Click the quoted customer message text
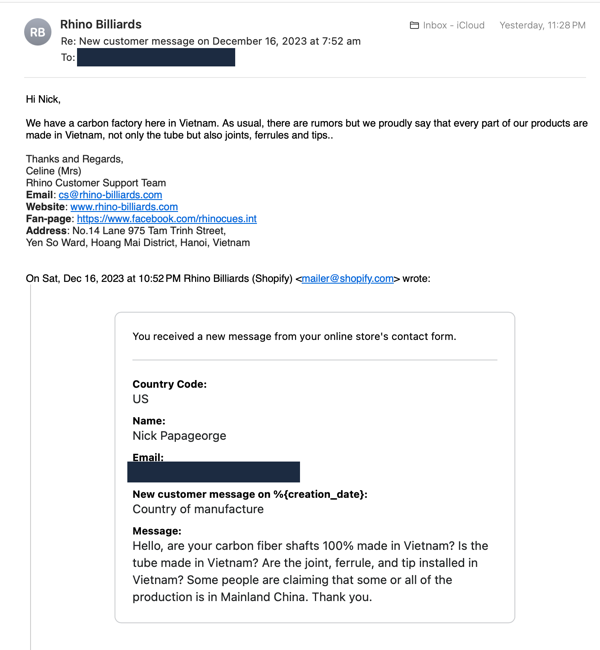 (x=310, y=571)
